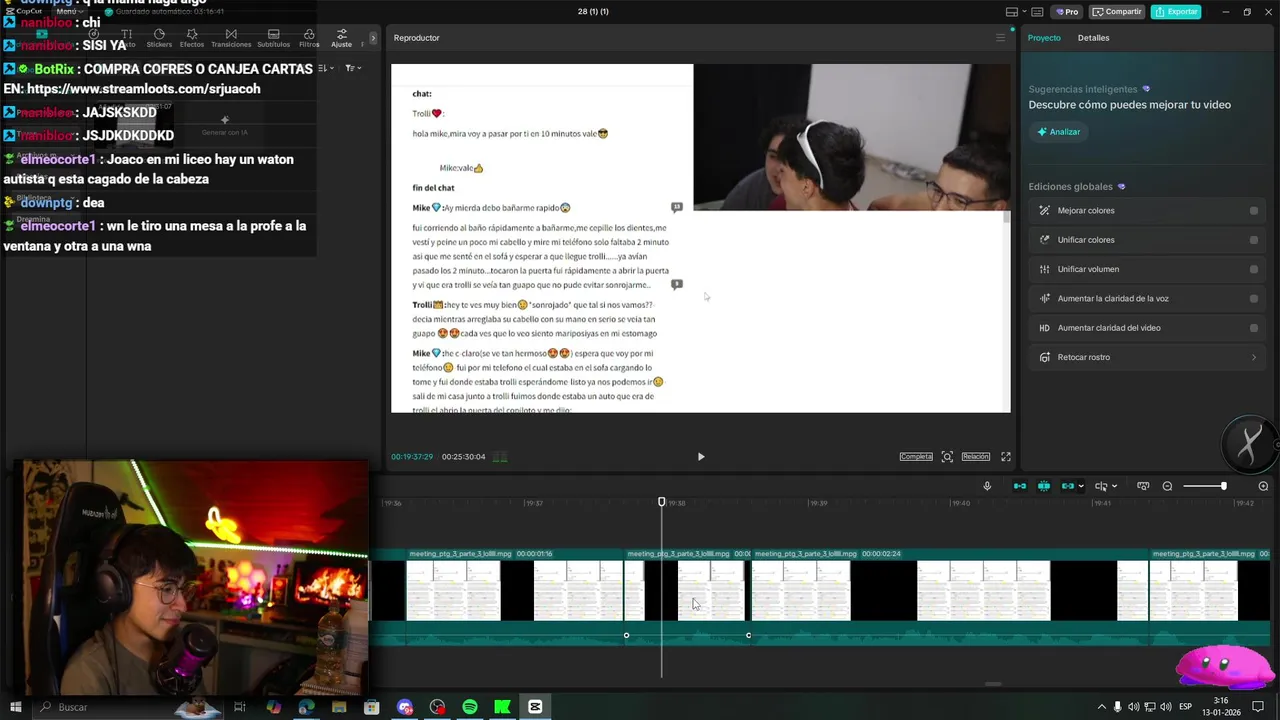Image resolution: width=1280 pixels, height=720 pixels.
Task: Toggle main track magnet
Action: (x=1020, y=486)
